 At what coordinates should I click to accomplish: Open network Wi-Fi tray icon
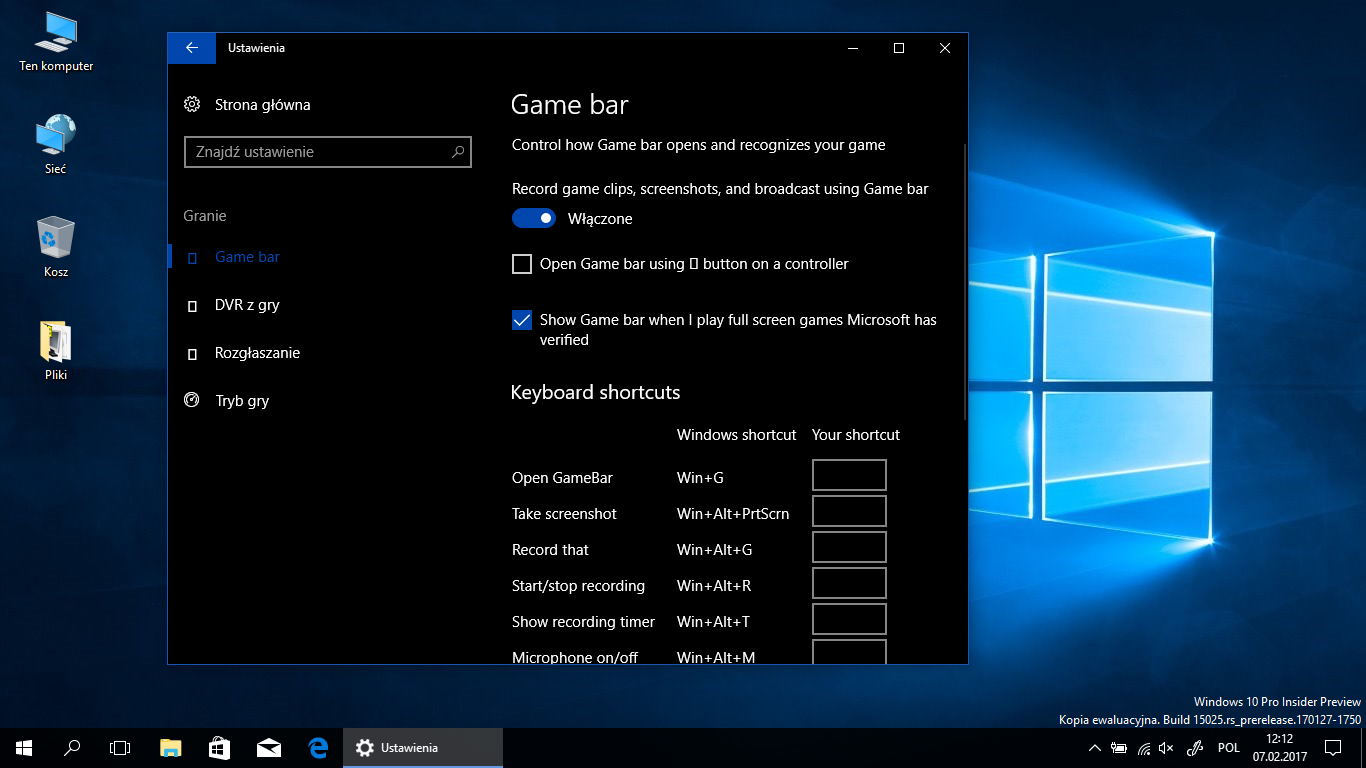pyautogui.click(x=1143, y=748)
